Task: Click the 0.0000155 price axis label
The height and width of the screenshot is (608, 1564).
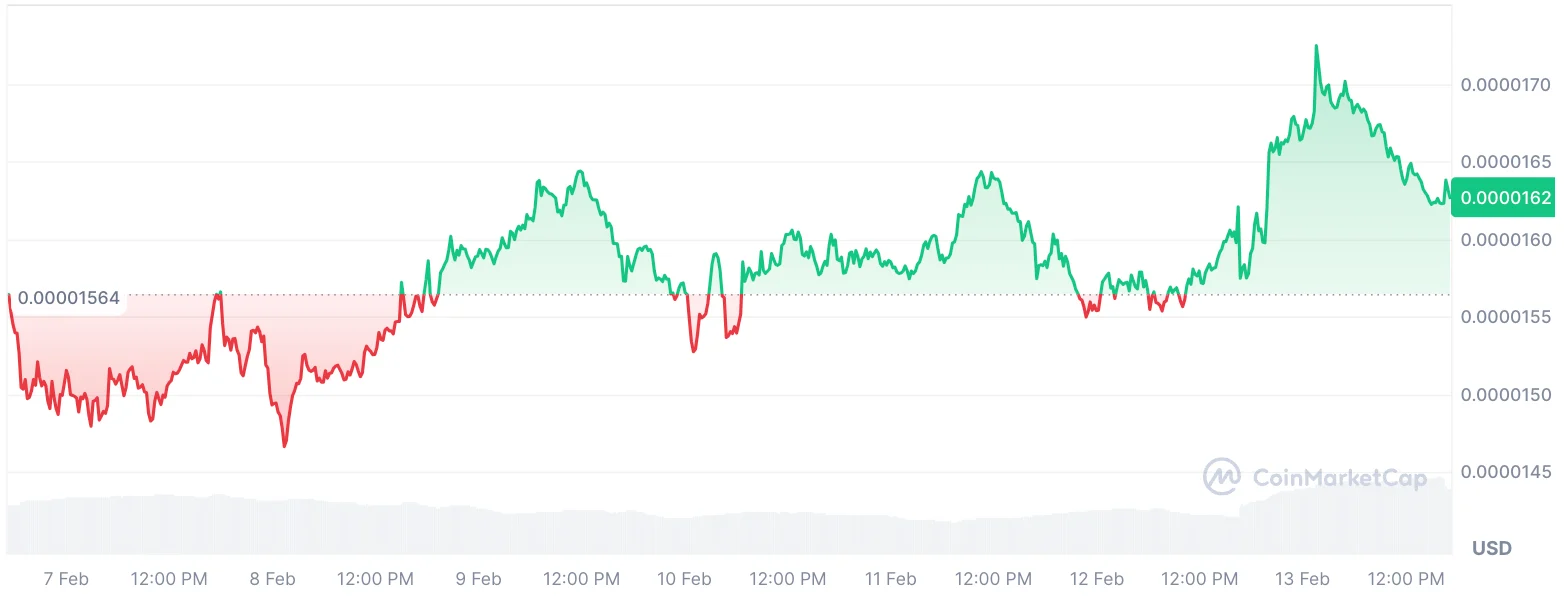Action: pos(1505,317)
